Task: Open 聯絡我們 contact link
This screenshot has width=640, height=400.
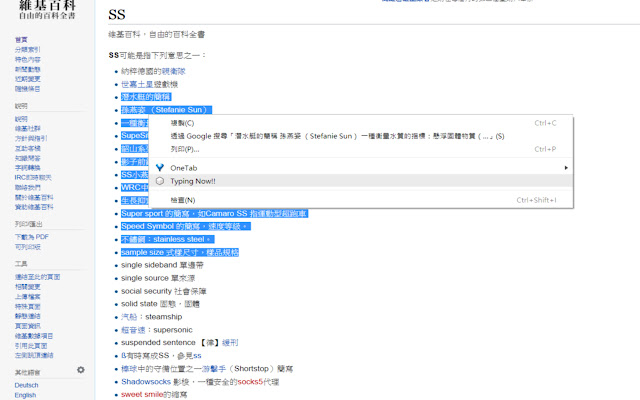Action: [x=27, y=187]
